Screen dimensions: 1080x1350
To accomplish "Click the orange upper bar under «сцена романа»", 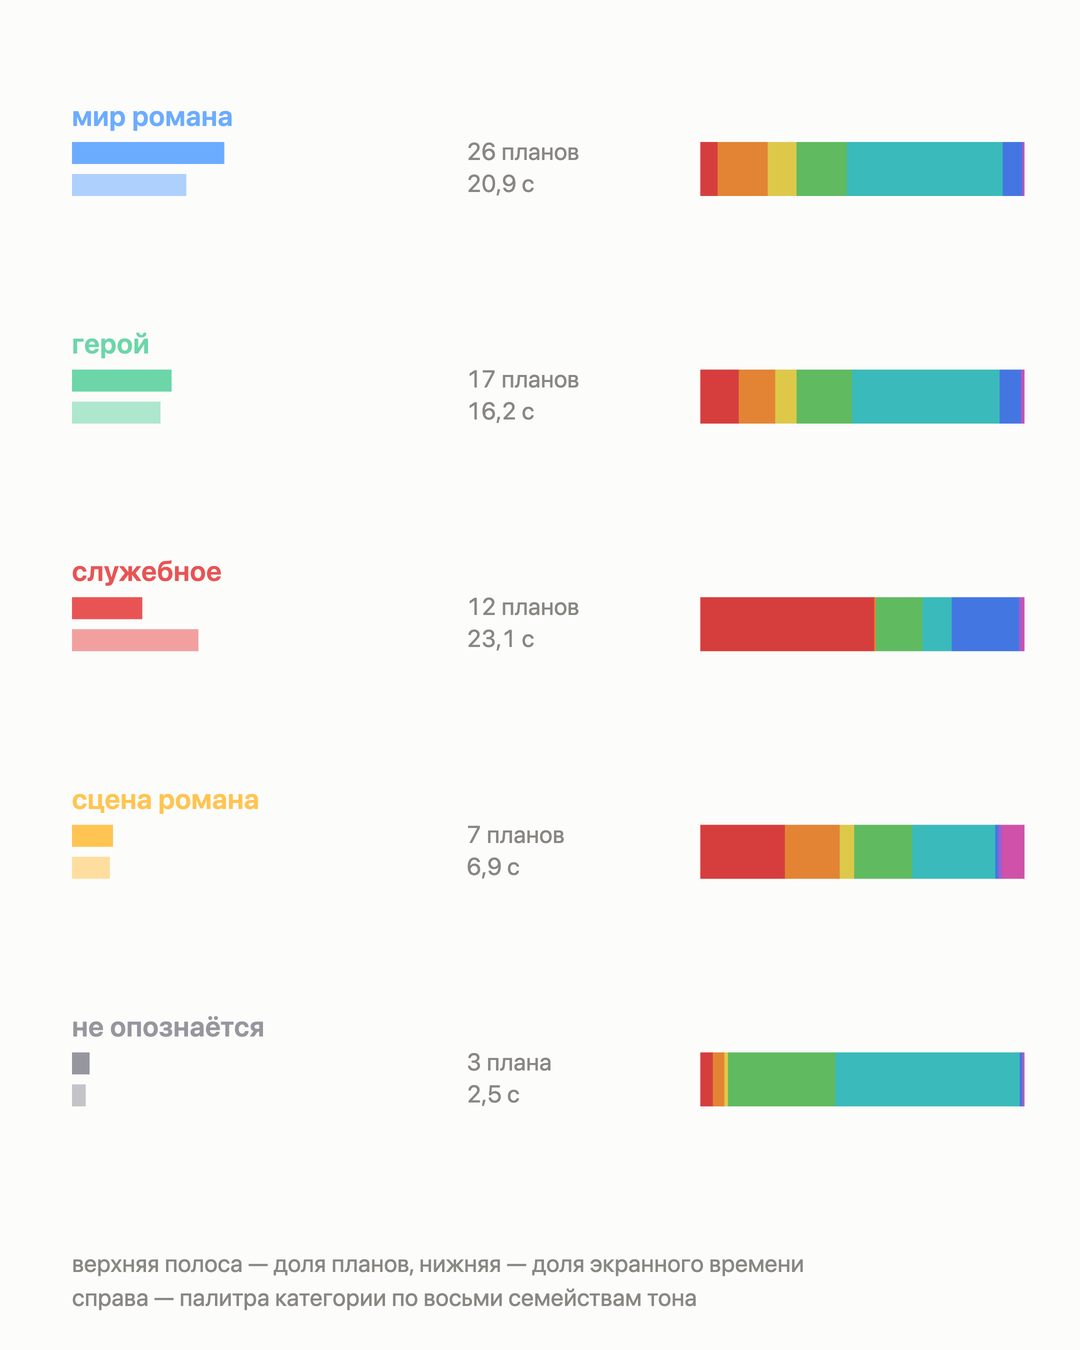I will click(x=92, y=836).
